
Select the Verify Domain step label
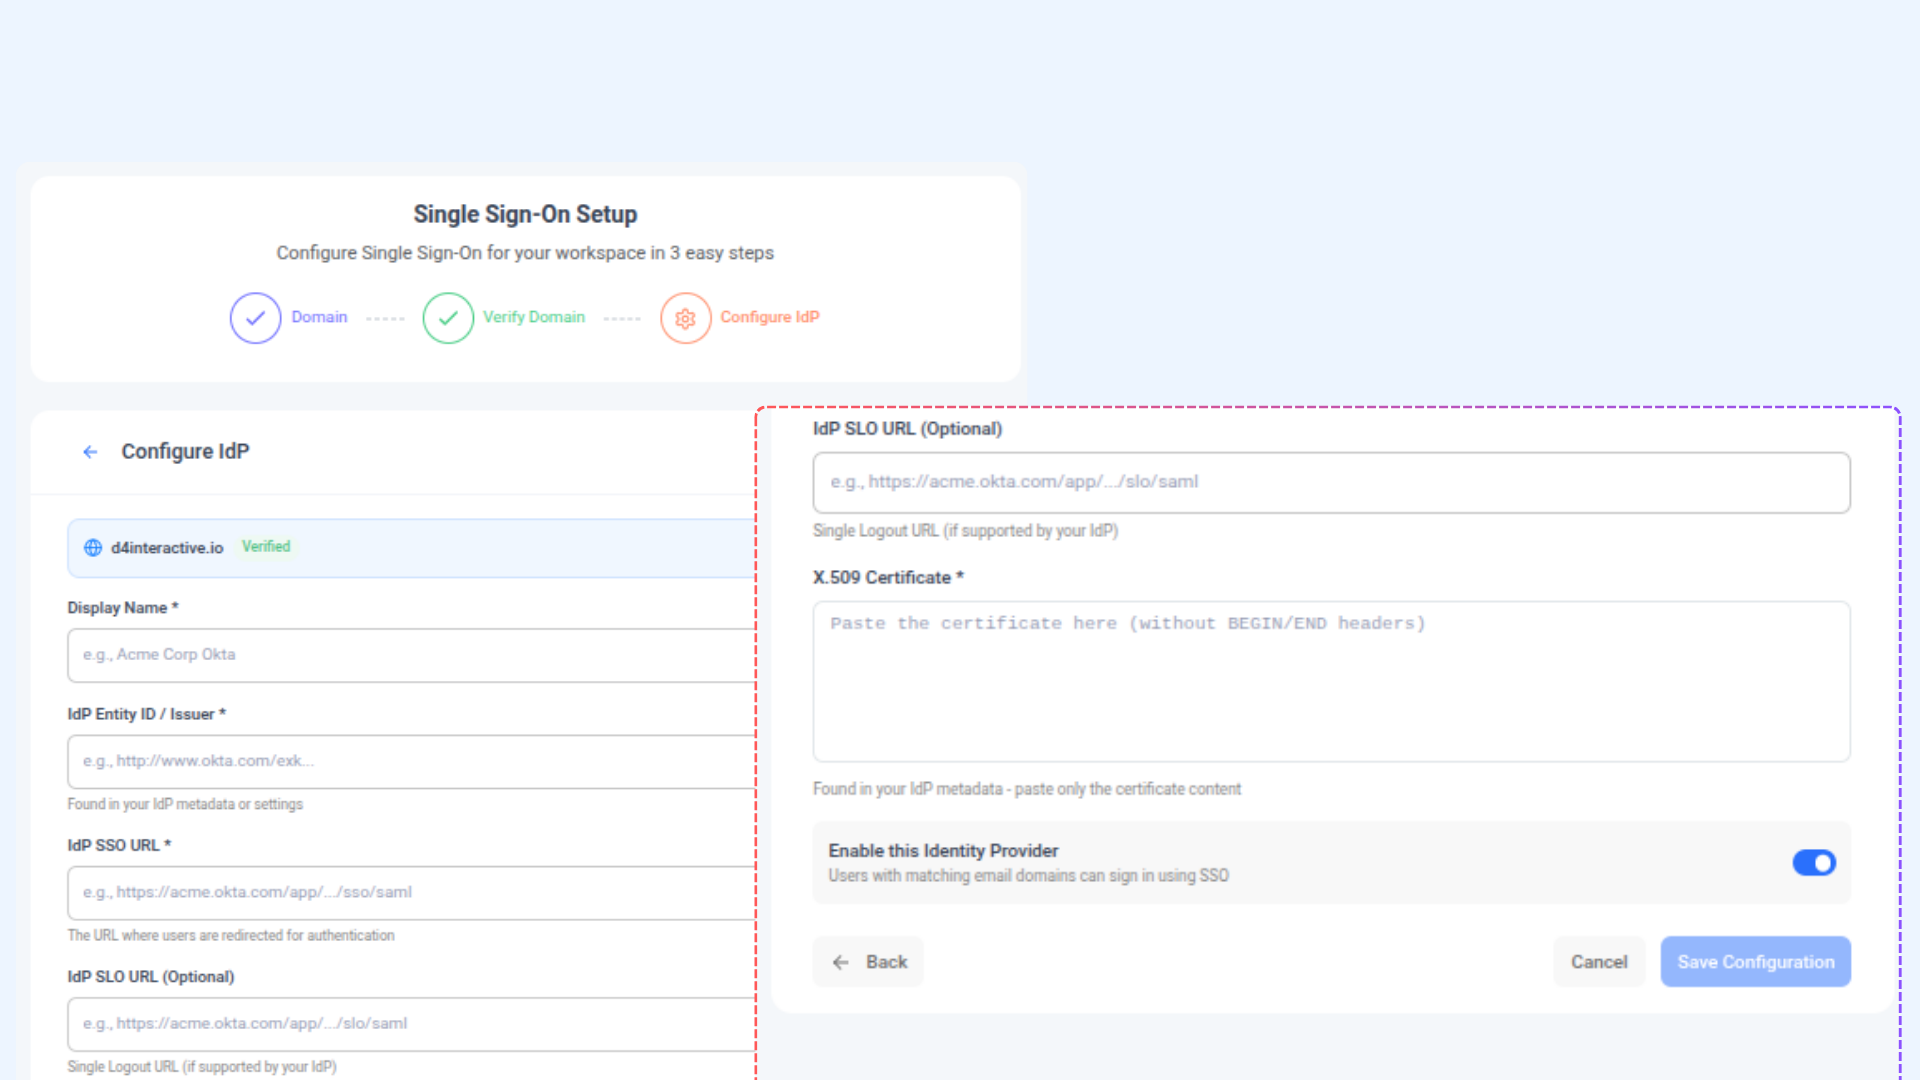pos(533,317)
